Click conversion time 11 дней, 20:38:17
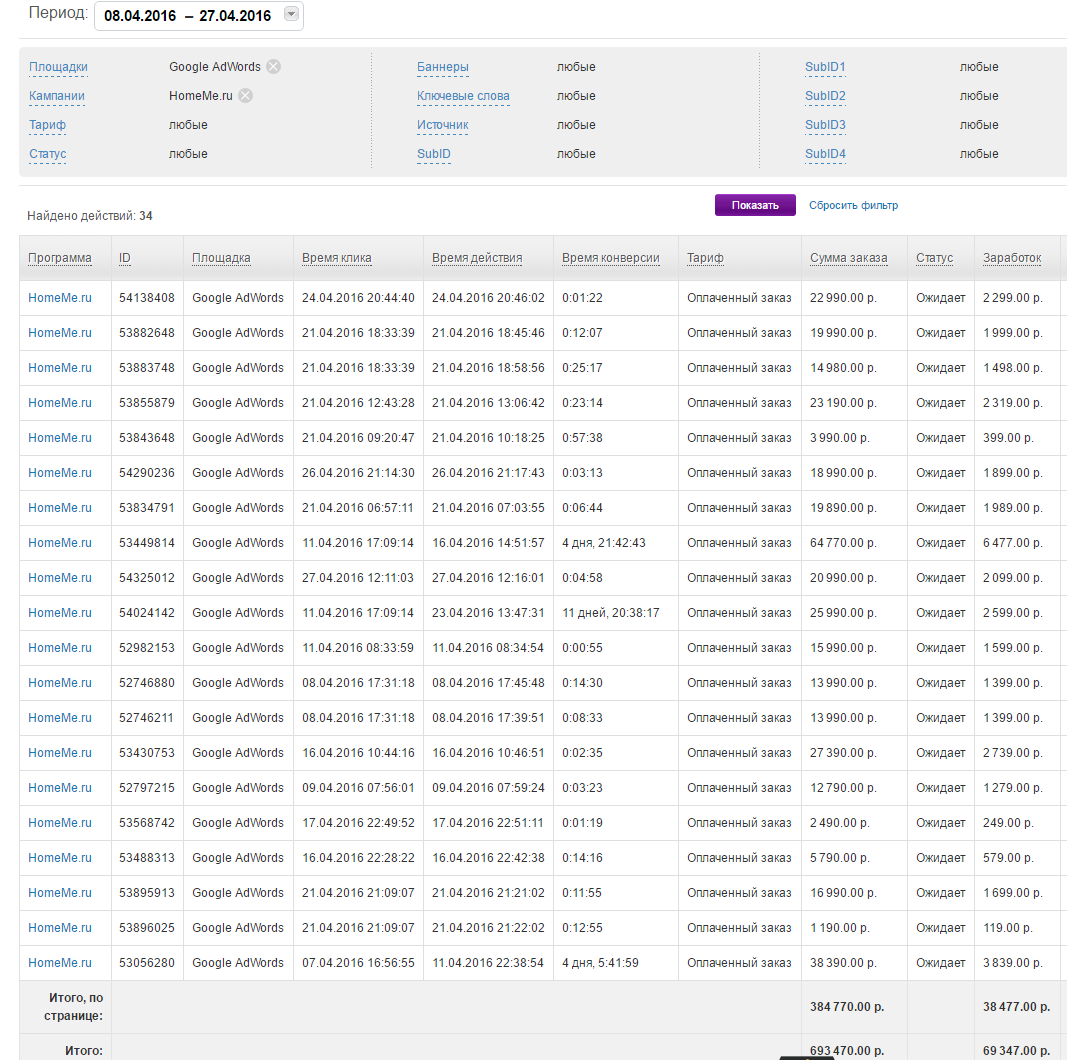Viewport: 1067px width, 1060px height. tap(610, 613)
